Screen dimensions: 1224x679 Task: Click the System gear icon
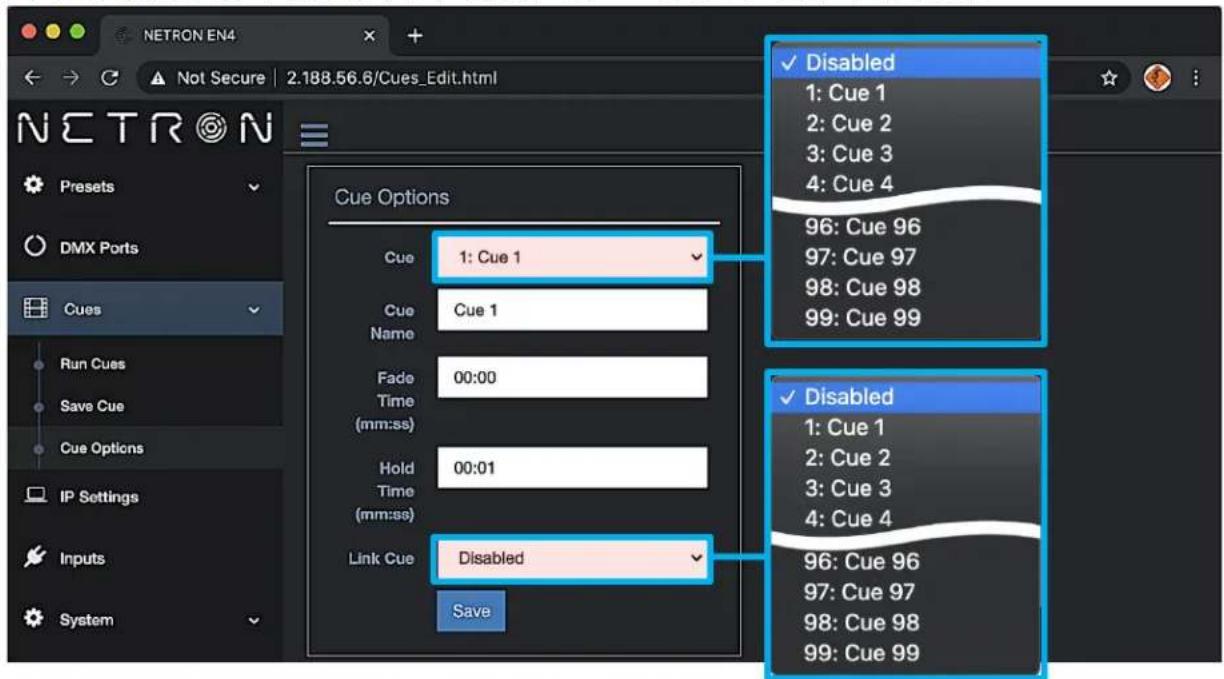coord(33,619)
